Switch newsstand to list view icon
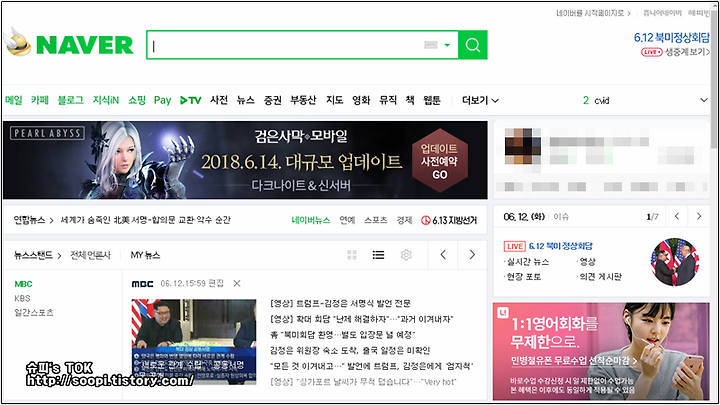 coord(378,255)
